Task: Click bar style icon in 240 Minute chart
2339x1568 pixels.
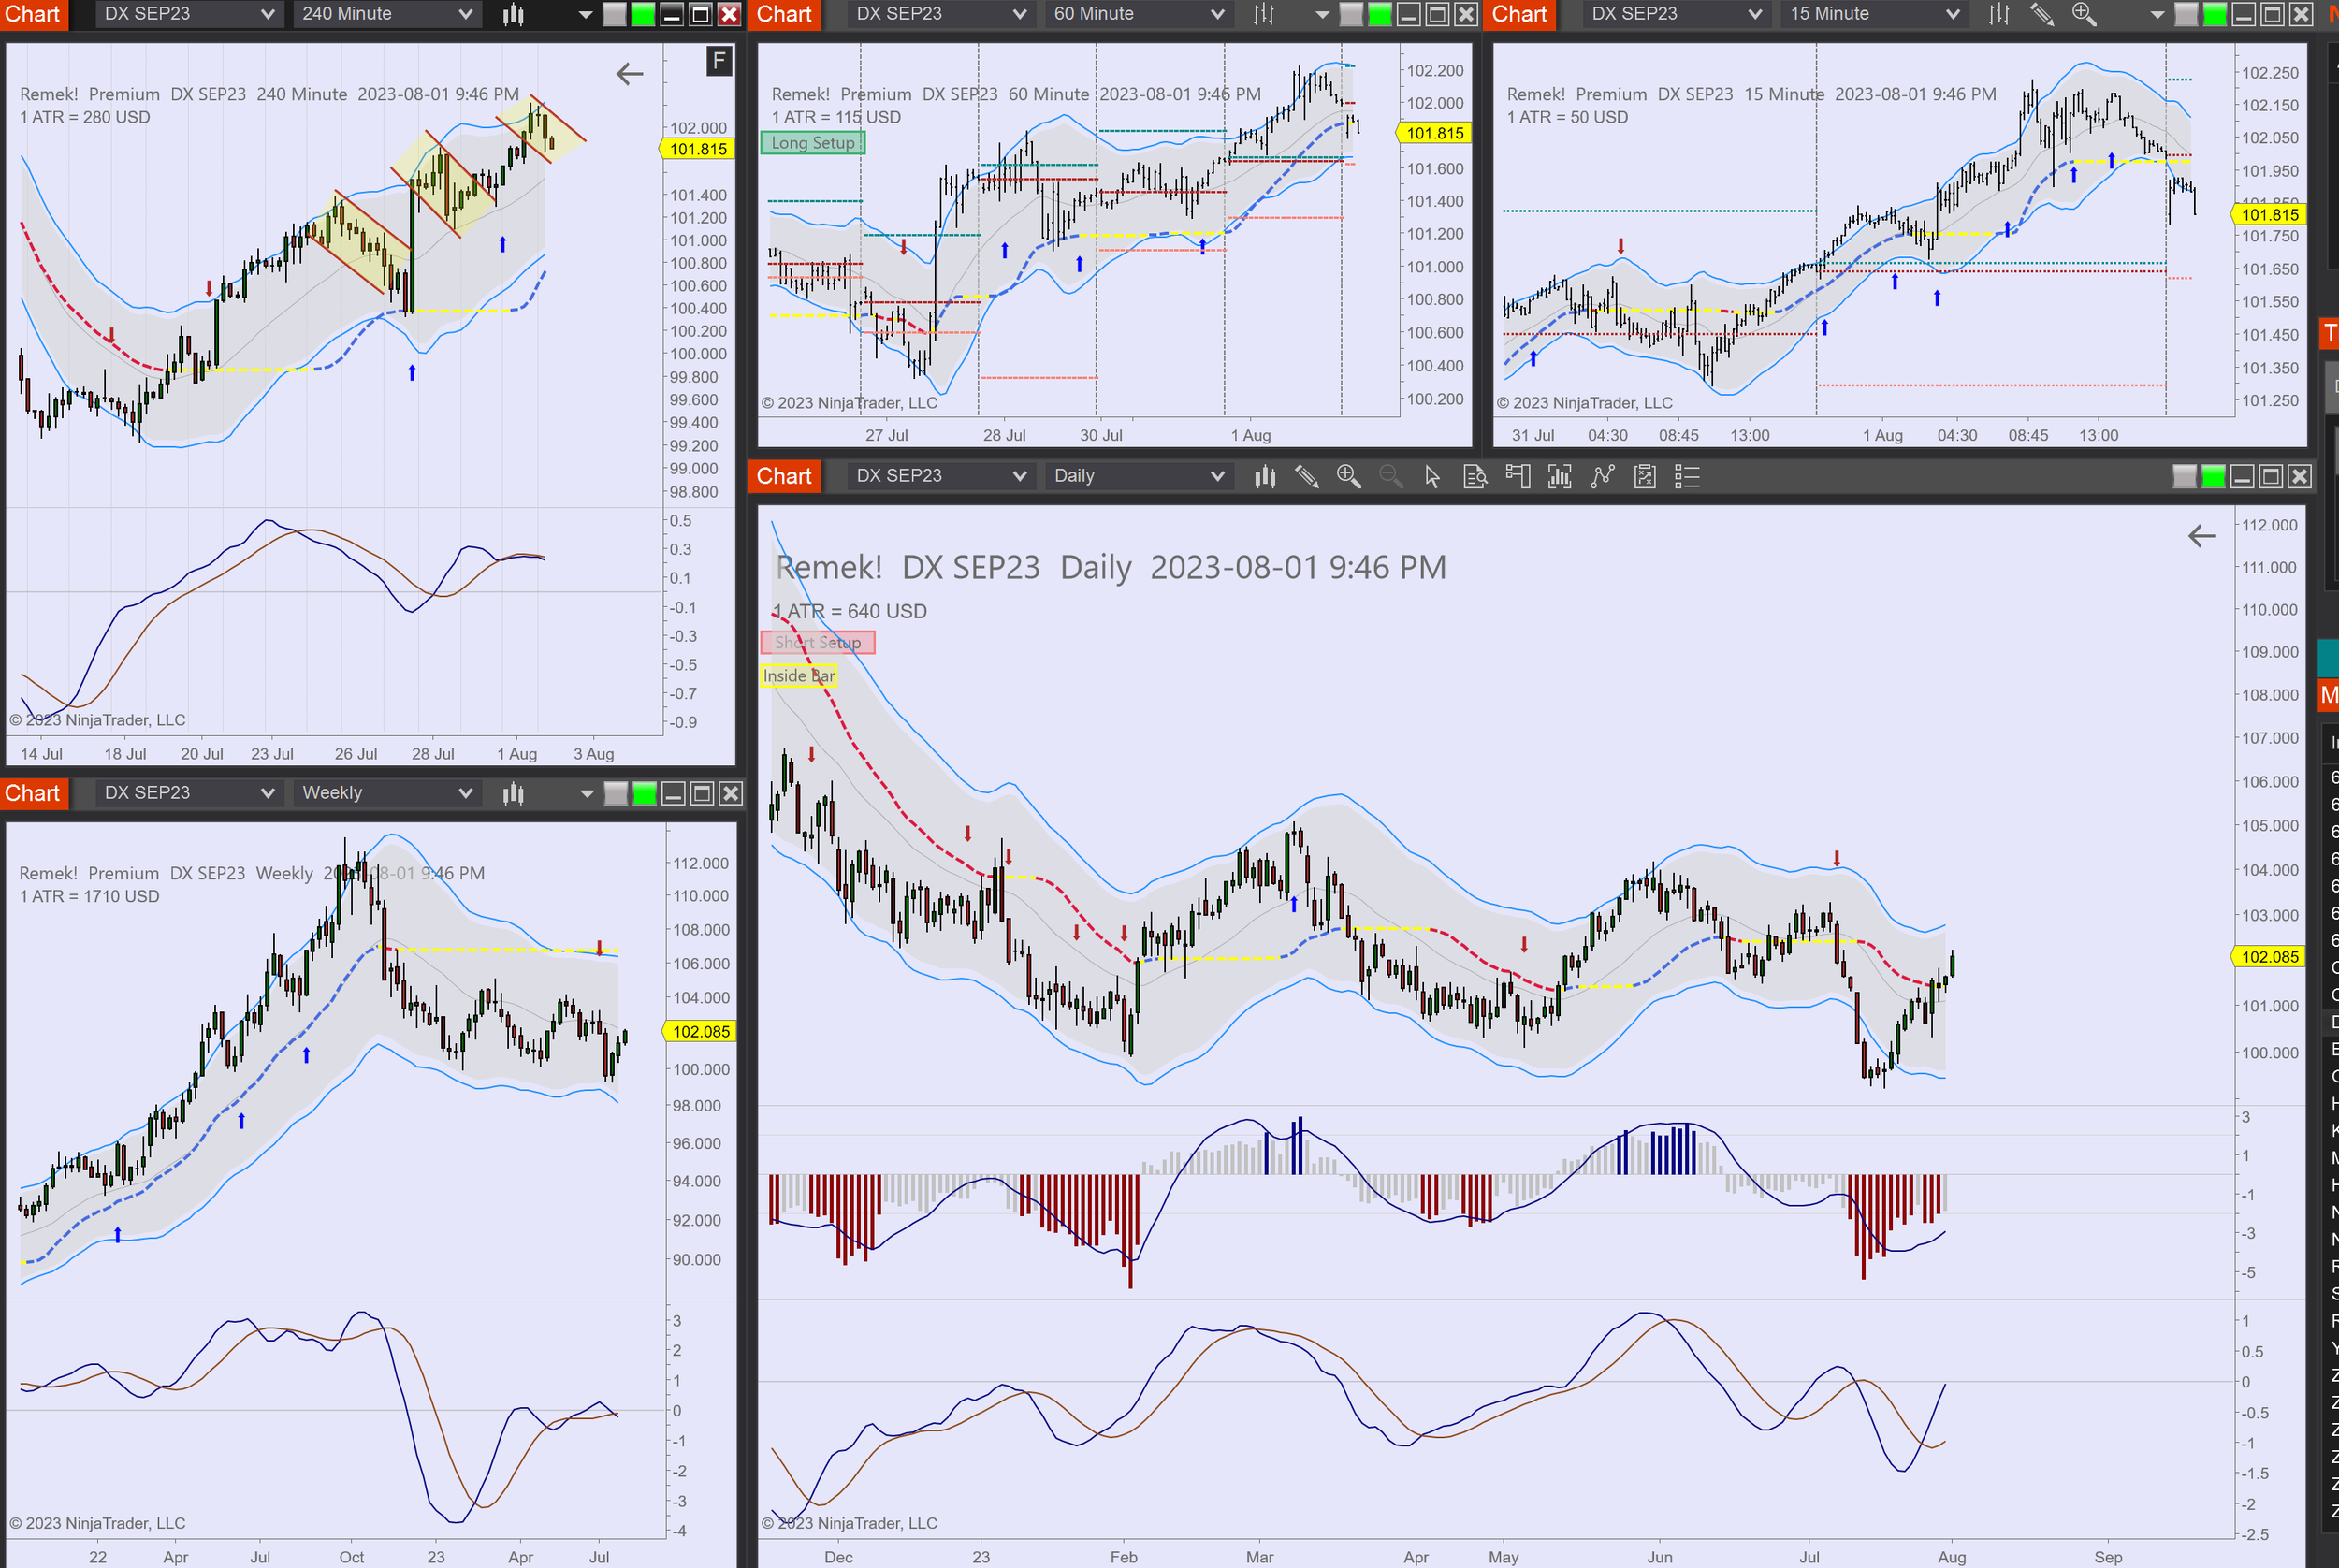Action: 513,14
